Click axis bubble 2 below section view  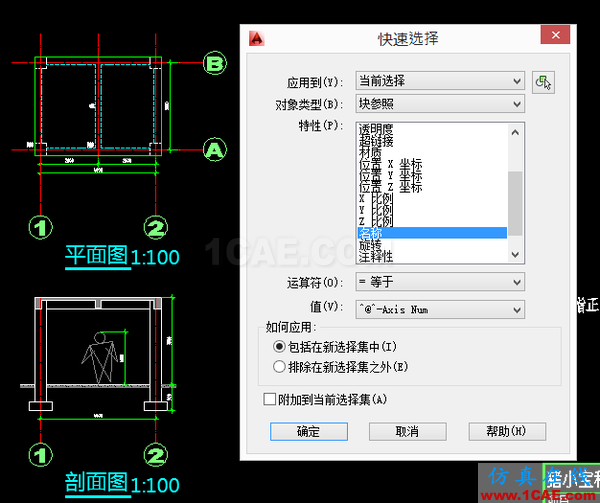[156, 455]
